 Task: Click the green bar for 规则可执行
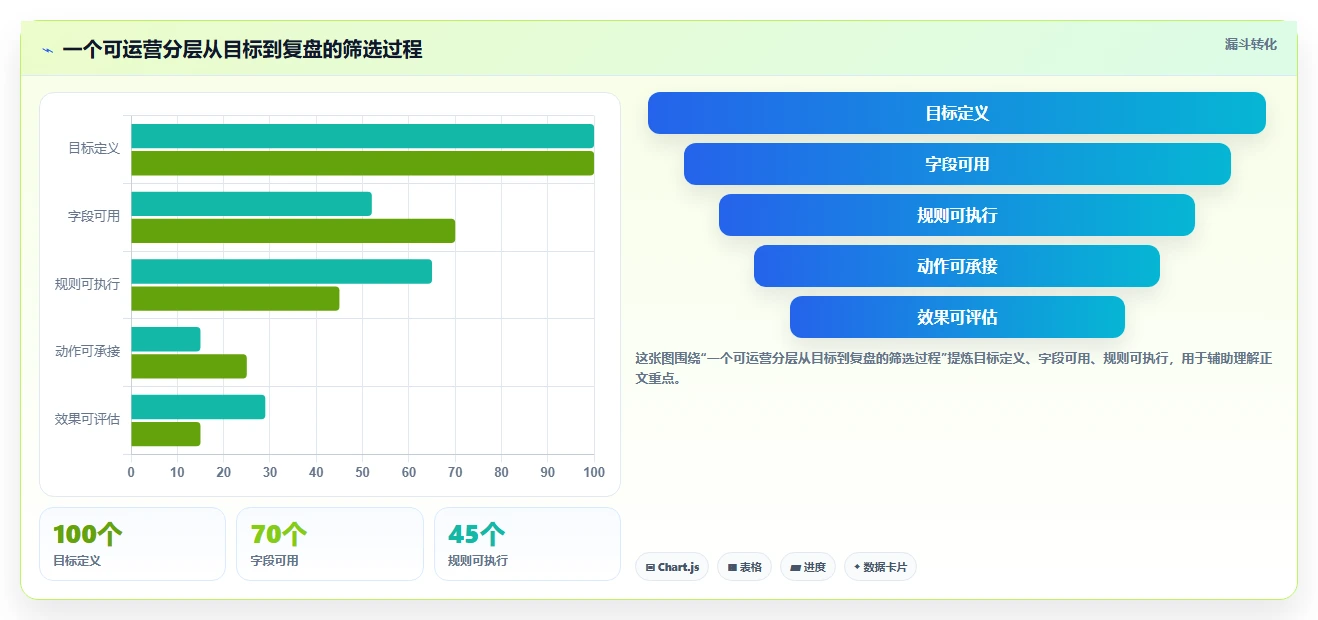pos(235,298)
